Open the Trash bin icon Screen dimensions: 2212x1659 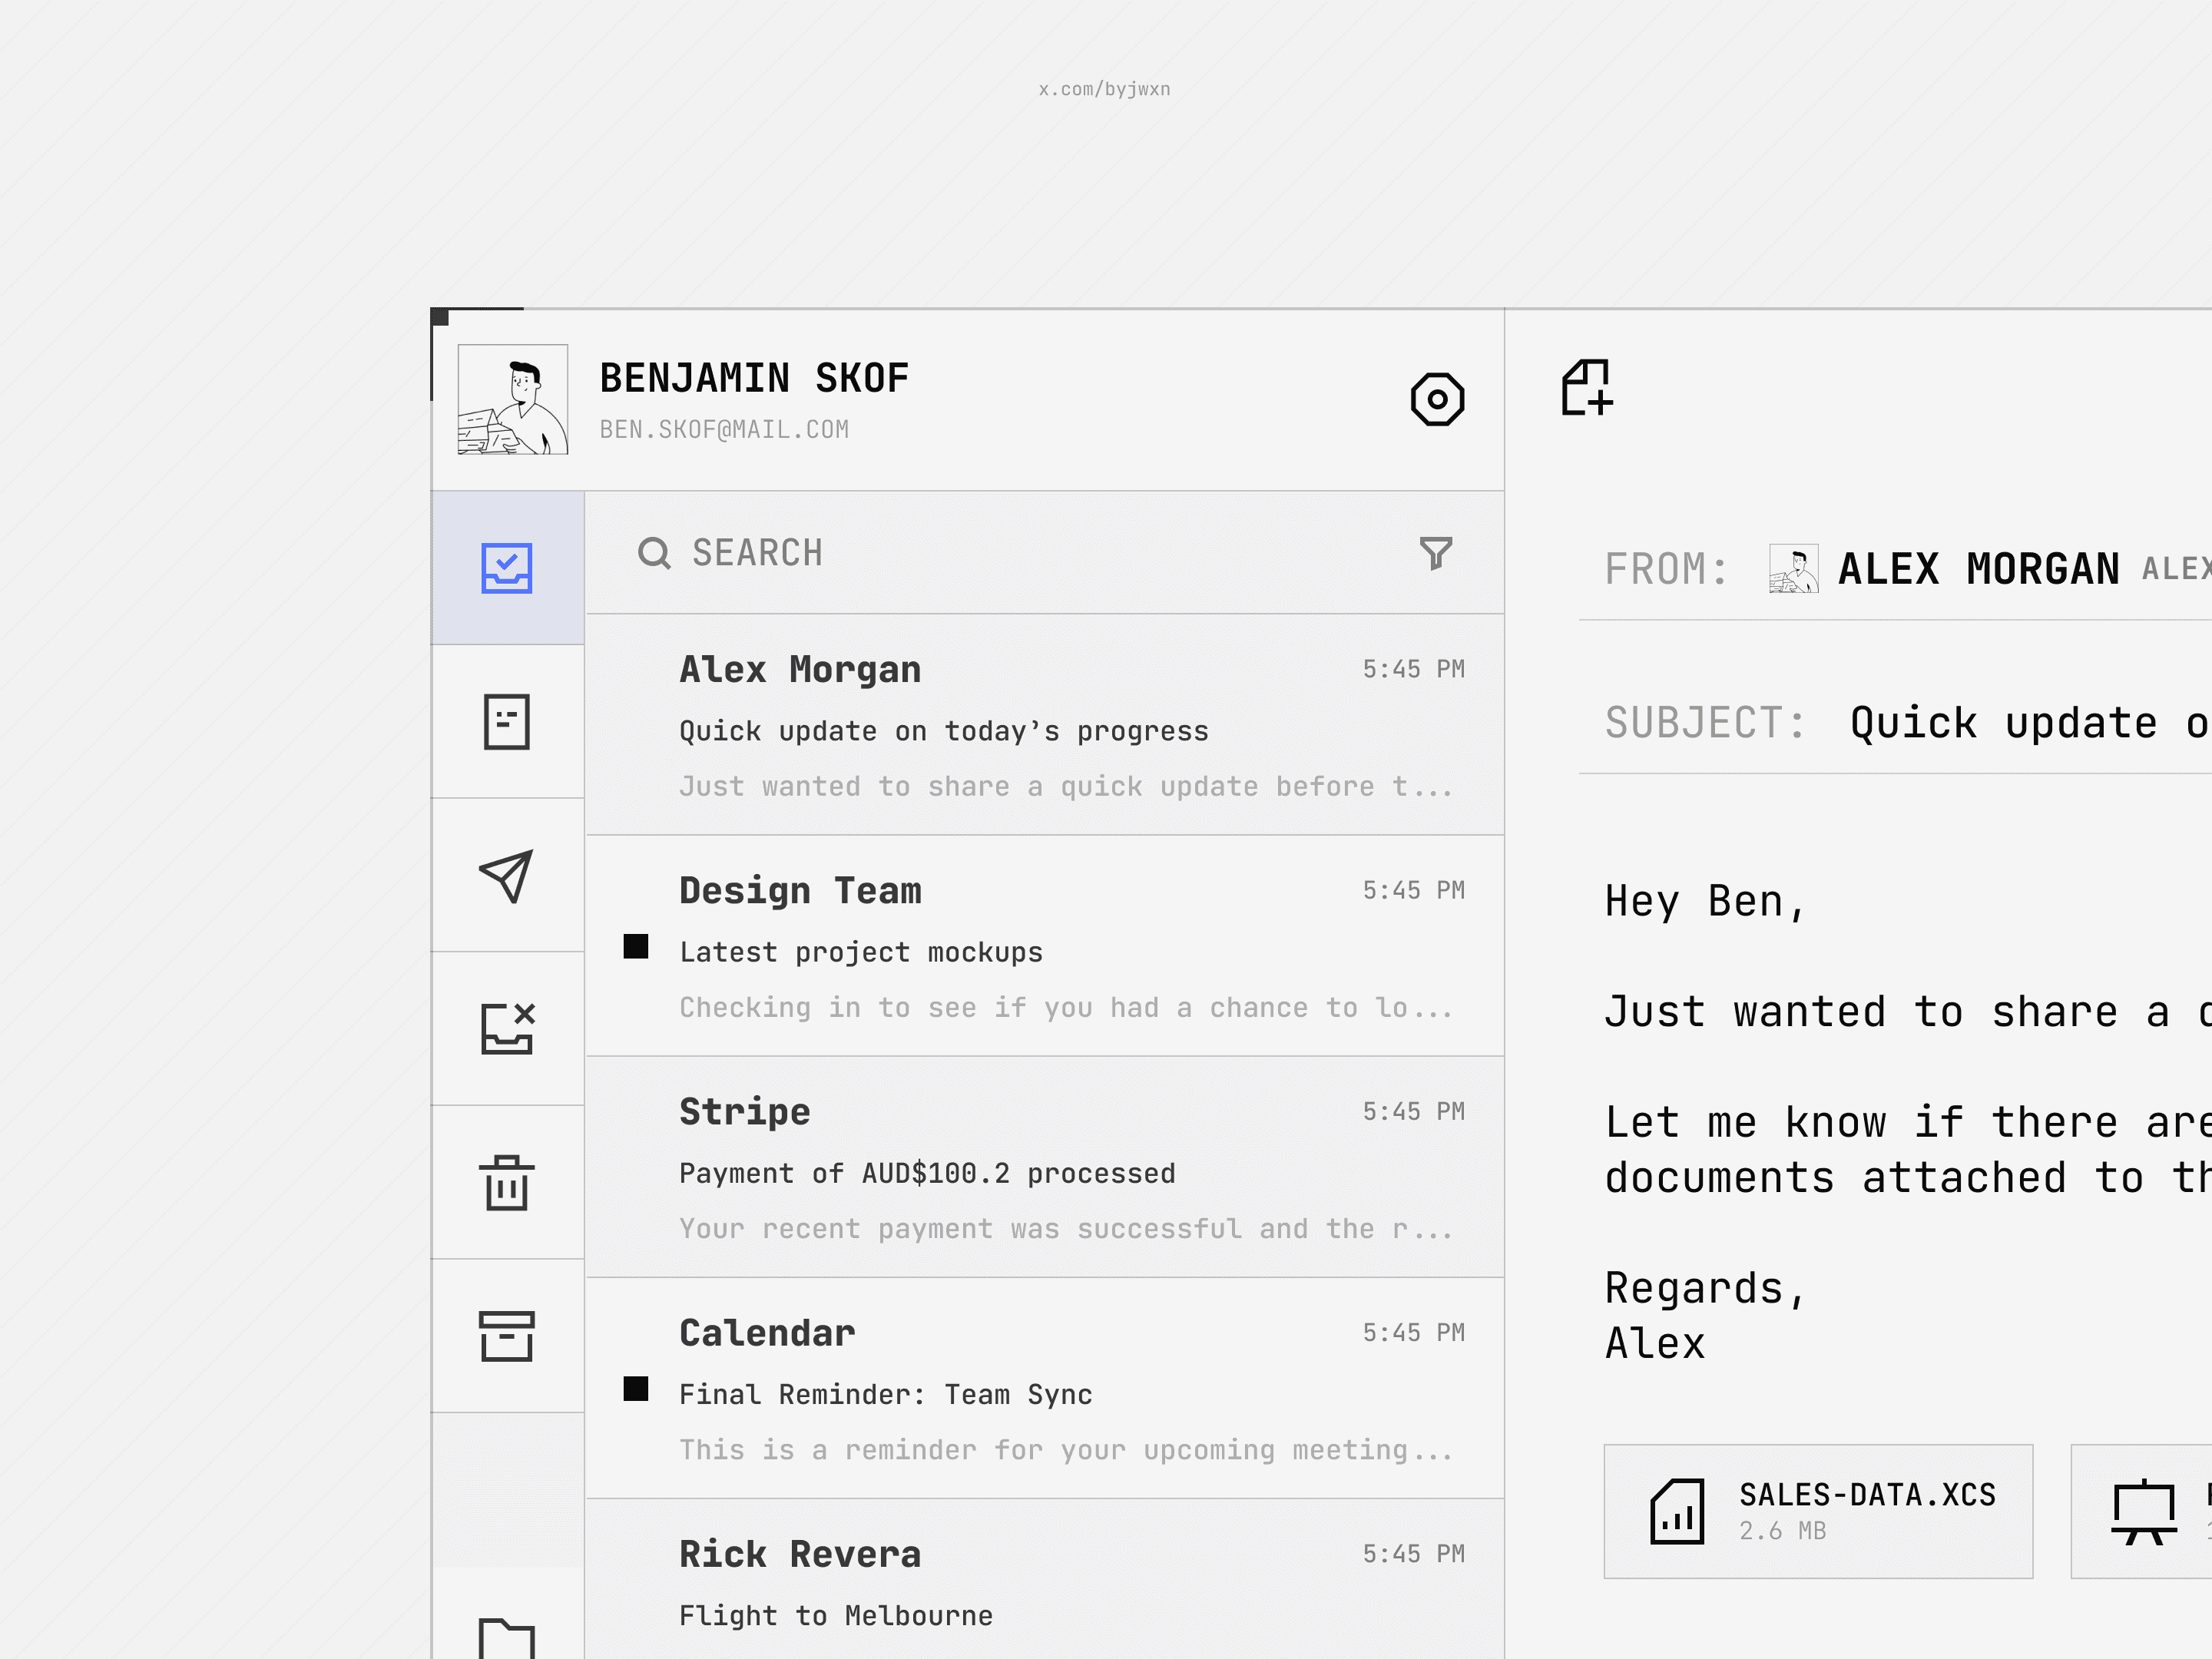(507, 1183)
